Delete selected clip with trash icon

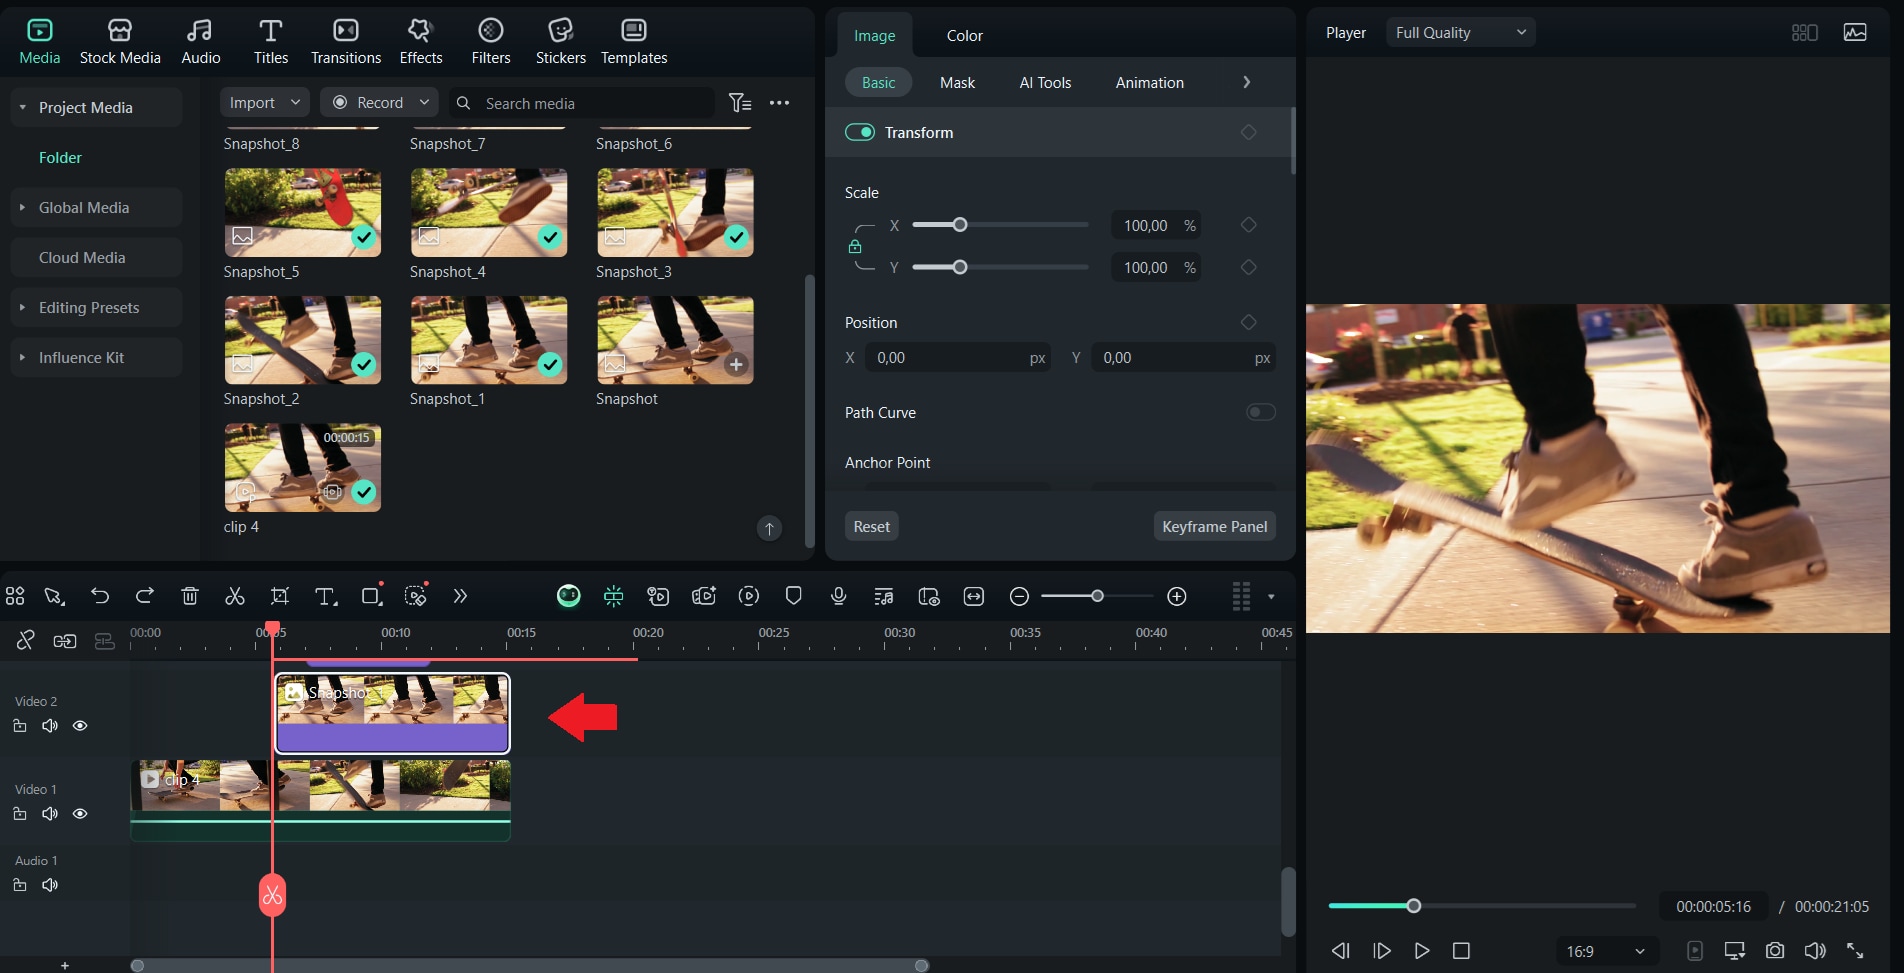(x=190, y=596)
